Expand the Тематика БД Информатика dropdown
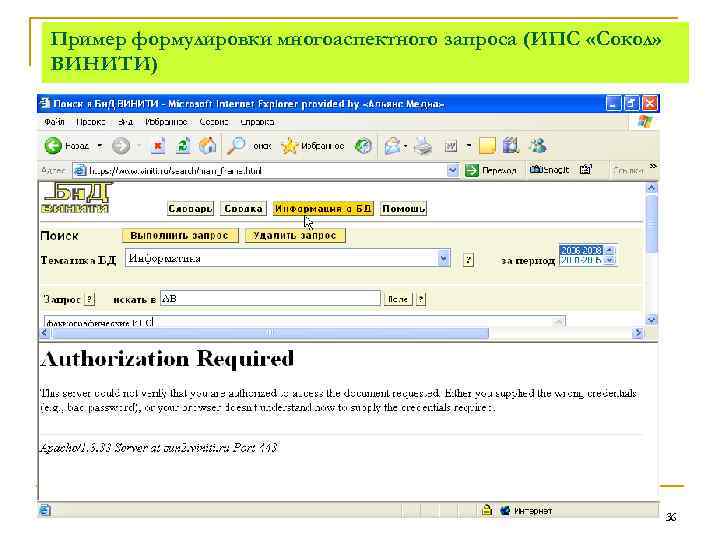Image resolution: width=720 pixels, height=540 pixels. 443,259
